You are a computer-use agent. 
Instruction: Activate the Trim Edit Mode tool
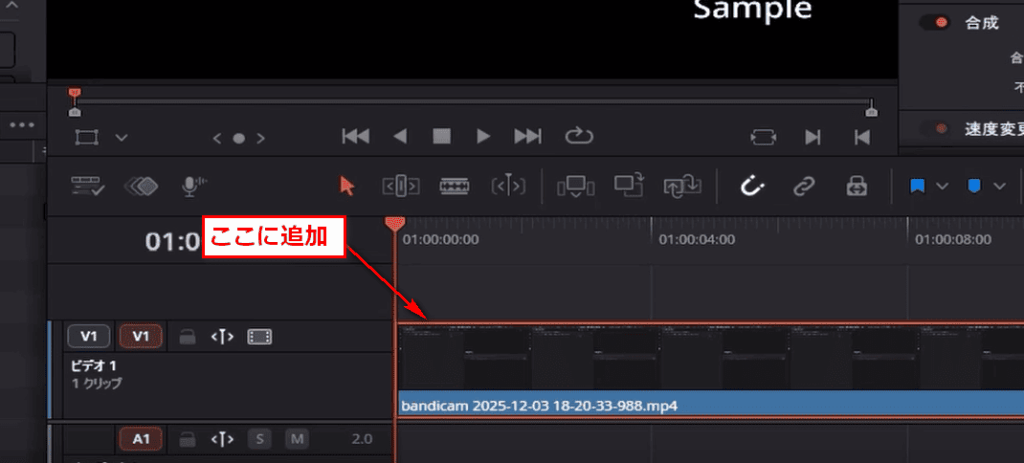point(400,186)
